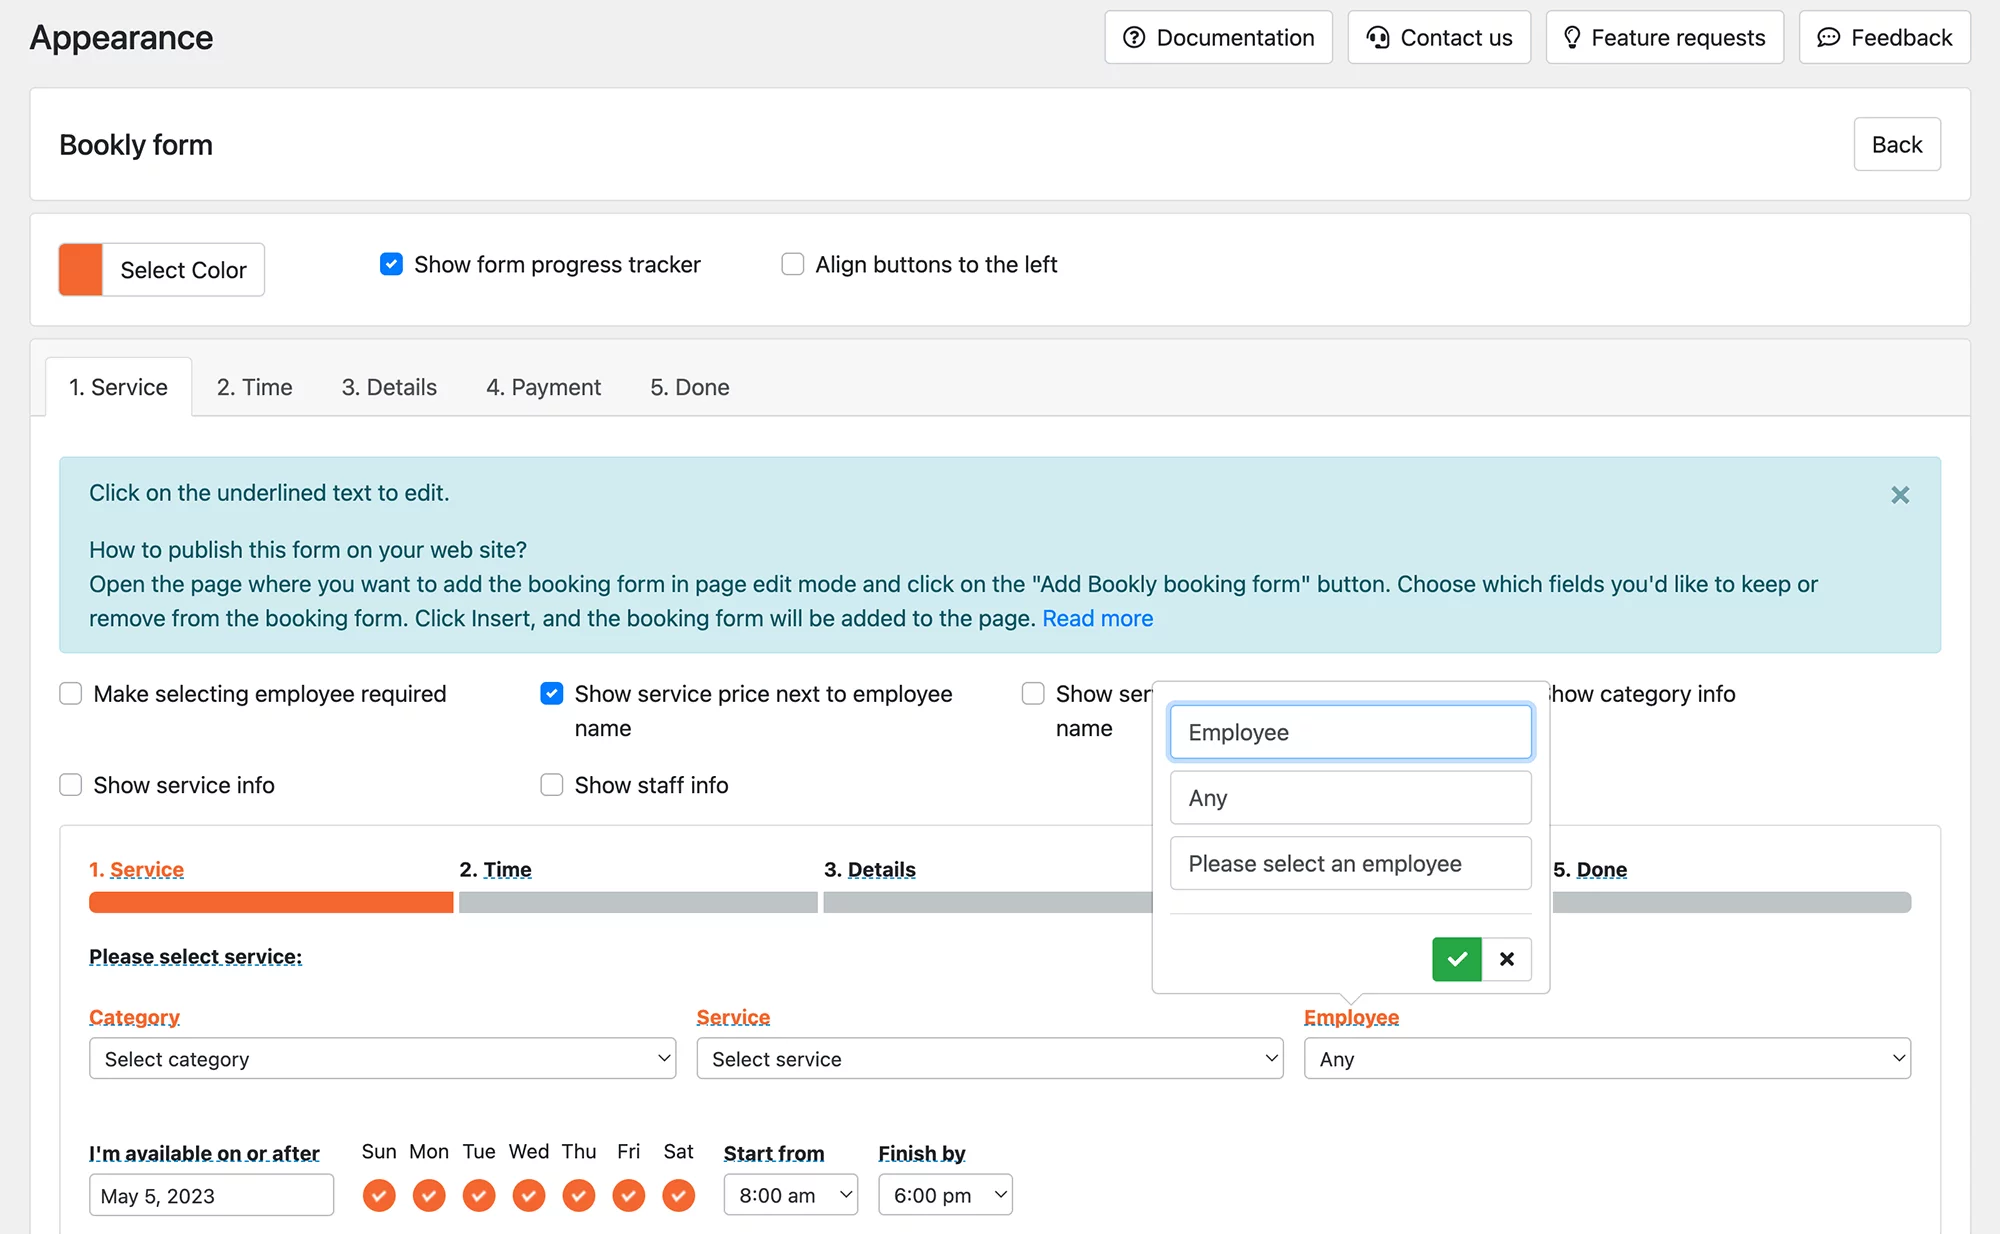2000x1234 pixels.
Task: Click the Feedback button
Action: click(1884, 38)
